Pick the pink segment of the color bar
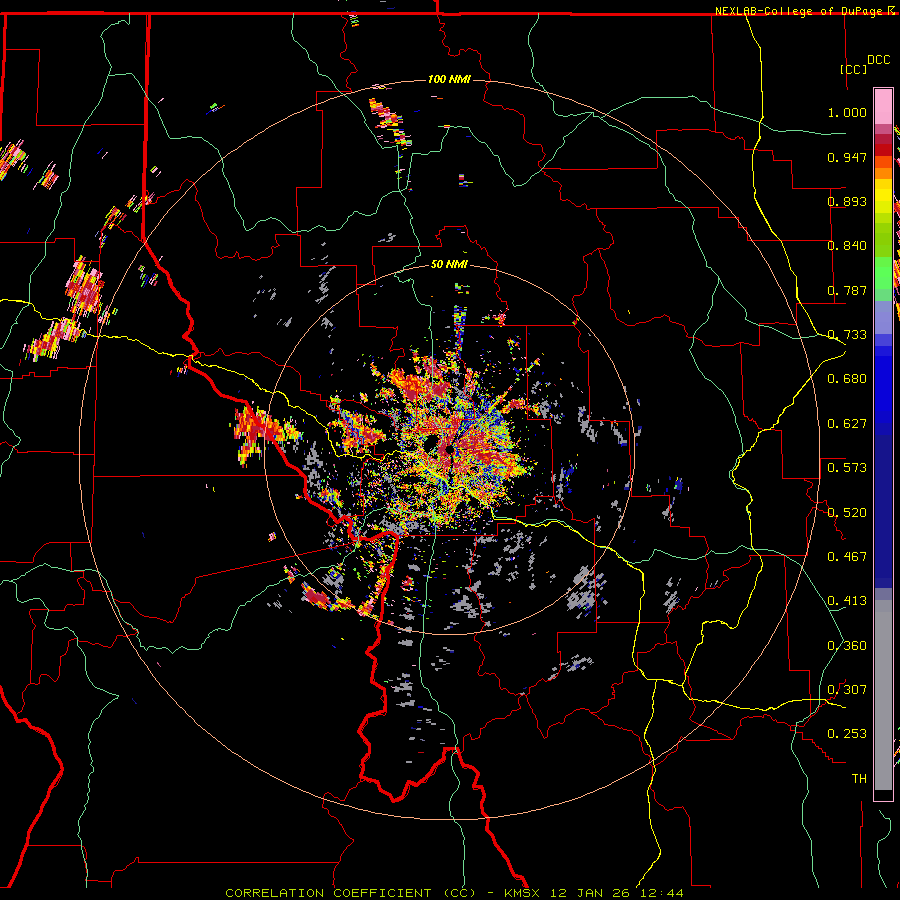900x900 pixels. (x=883, y=107)
